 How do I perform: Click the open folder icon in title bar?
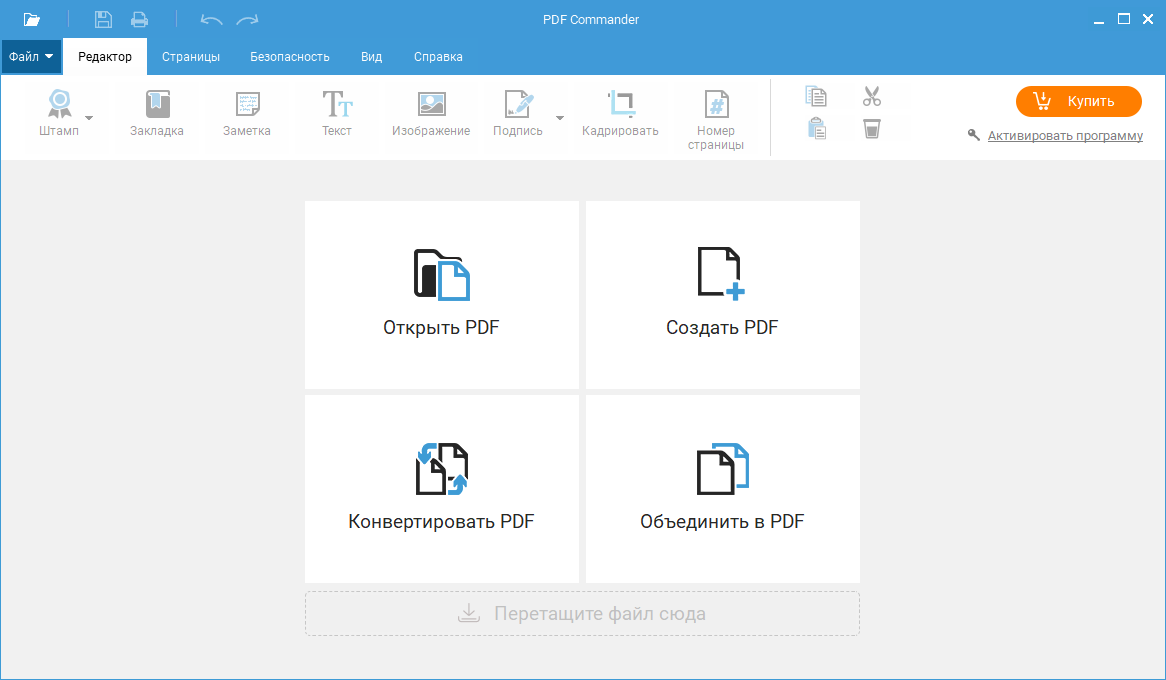pos(31,19)
